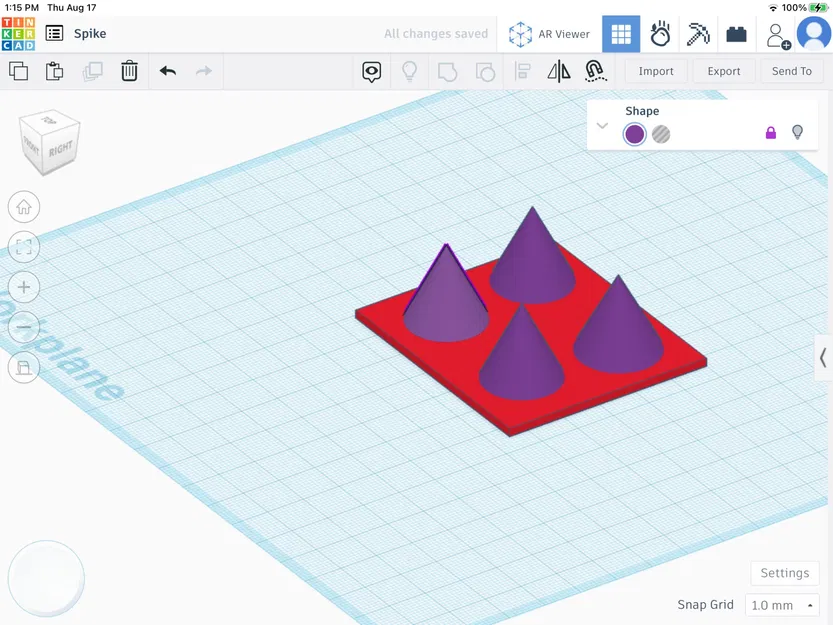Screen dimensions: 833x625
Task: Delete with the trash tool
Action: [129, 71]
